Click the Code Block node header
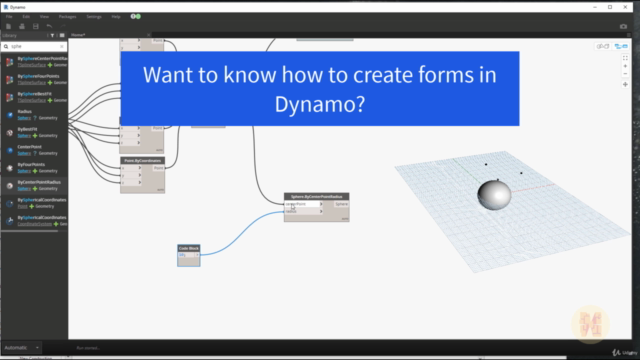Image resolution: width=640 pixels, height=360 pixels. 189,248
